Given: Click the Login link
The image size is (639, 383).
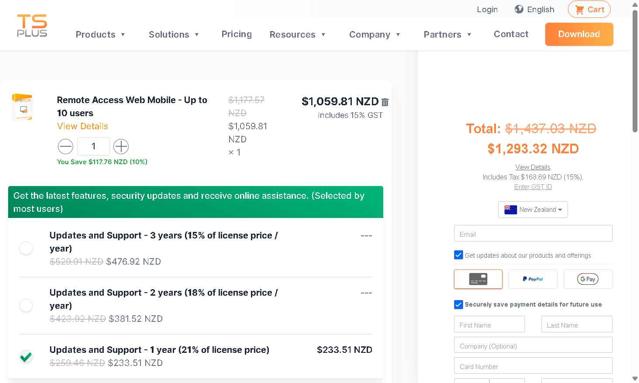Looking at the screenshot, I should coord(487,9).
